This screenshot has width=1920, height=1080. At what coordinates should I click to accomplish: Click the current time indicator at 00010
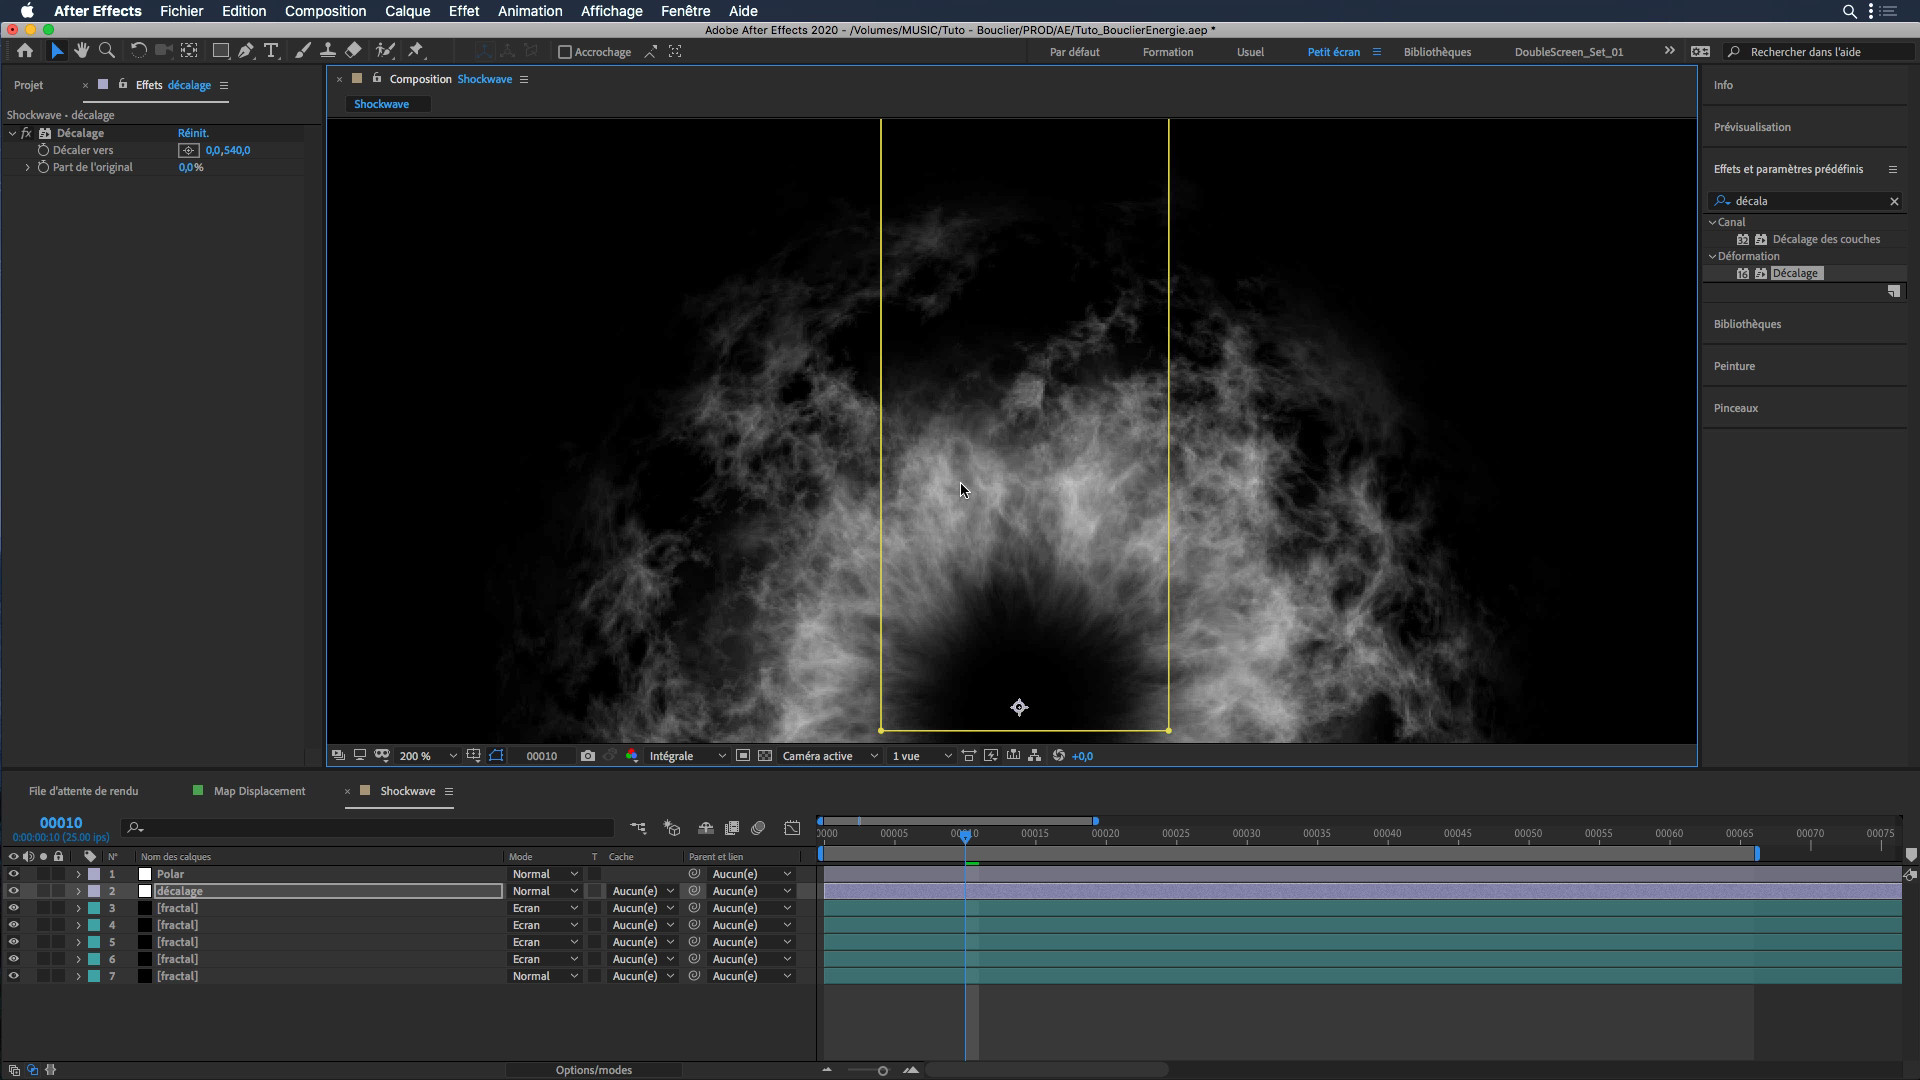click(x=965, y=836)
